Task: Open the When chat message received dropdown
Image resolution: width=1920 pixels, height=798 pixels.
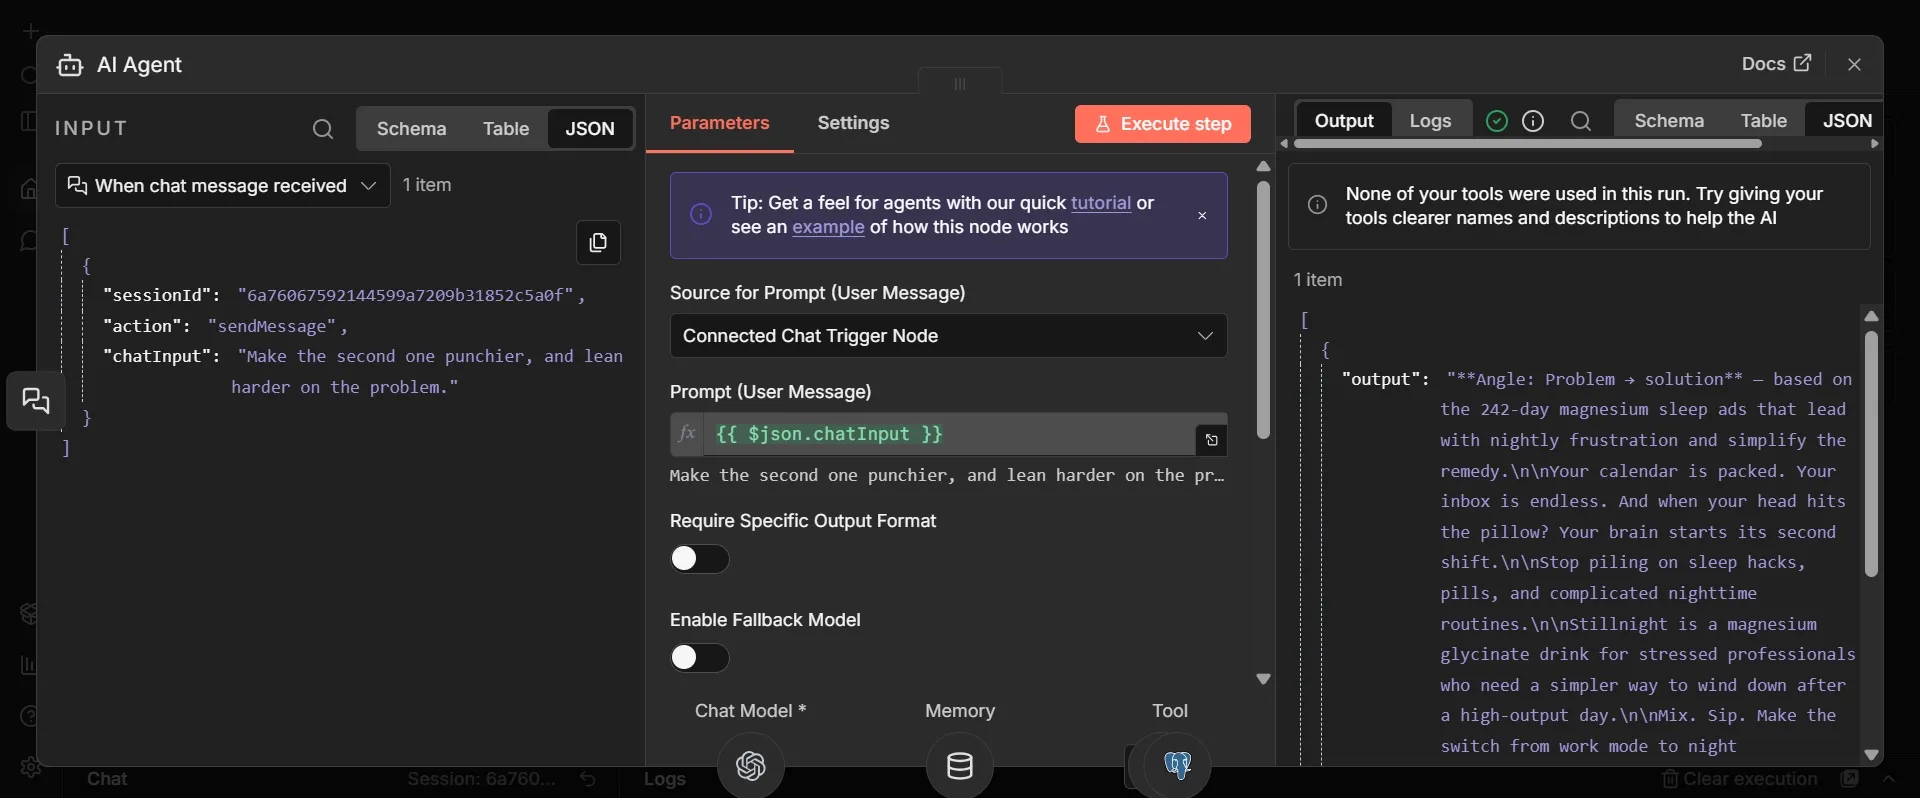Action: click(x=223, y=186)
